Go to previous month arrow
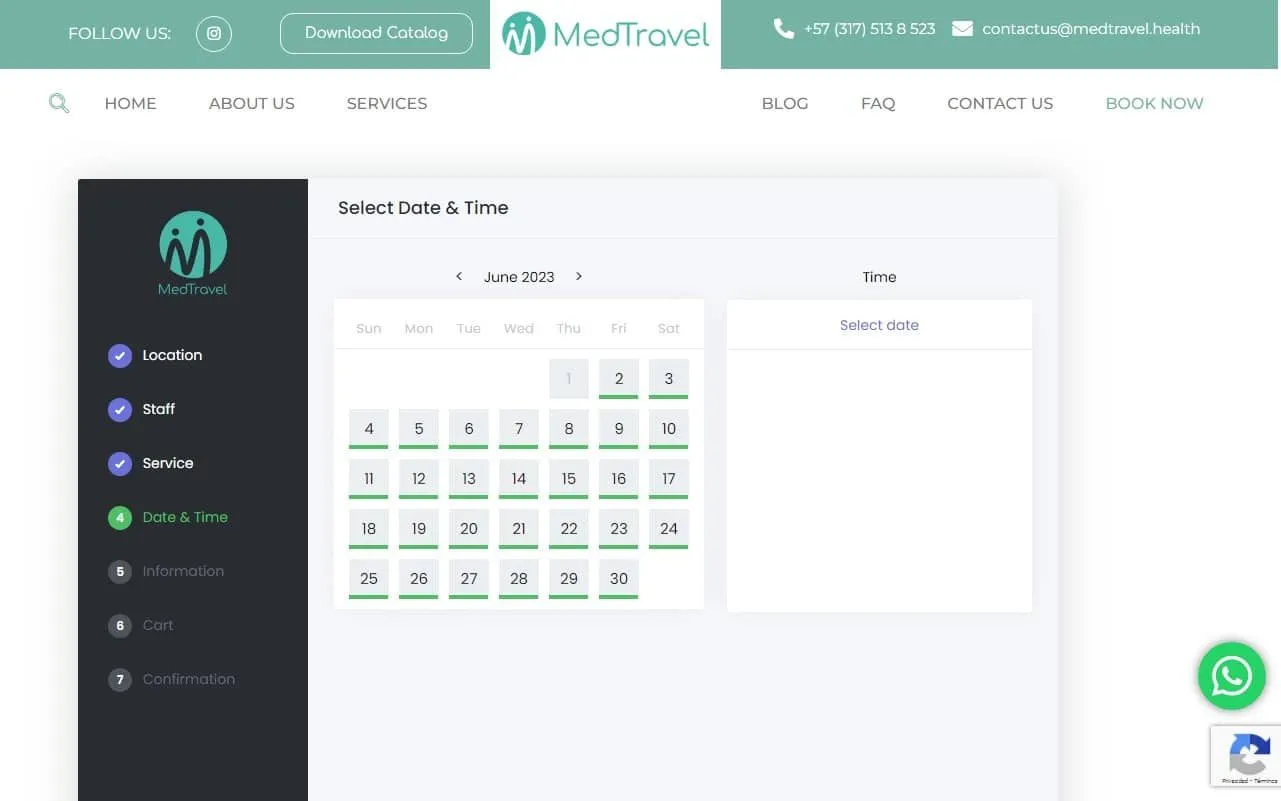Image resolution: width=1281 pixels, height=801 pixels. click(x=459, y=276)
